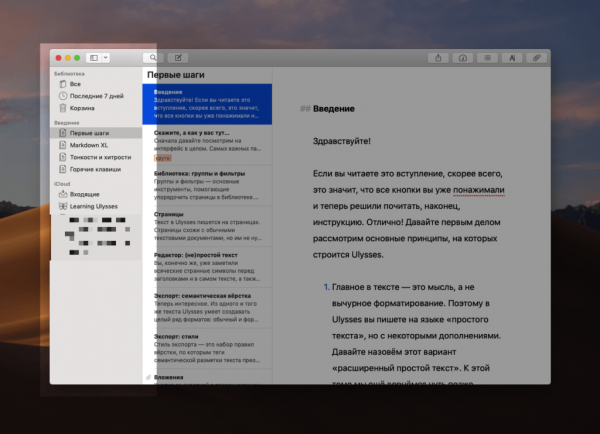Click the sheet icon beside Markdown XL
Viewport: 600px width, 434px height.
point(63,145)
